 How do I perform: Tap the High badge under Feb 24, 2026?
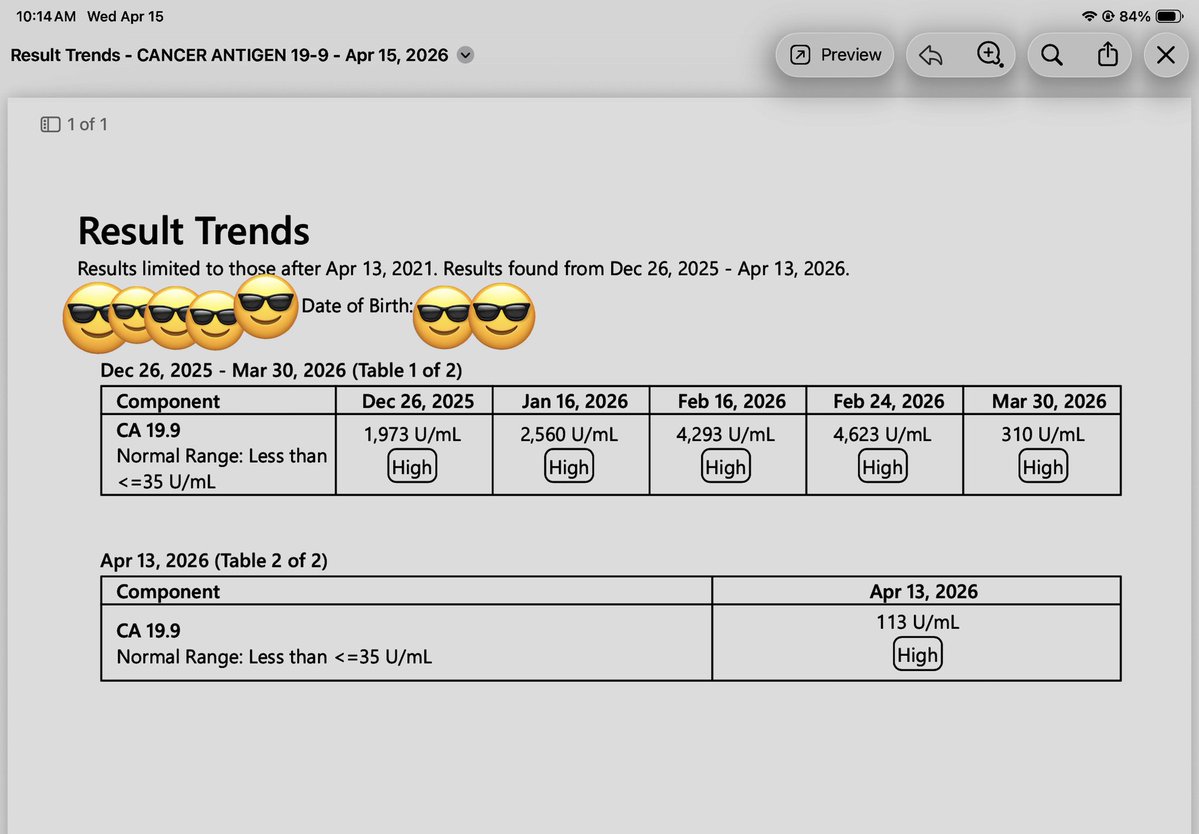click(x=882, y=466)
